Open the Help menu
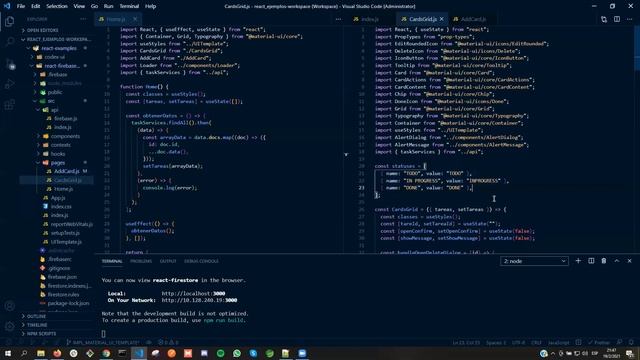The height and width of the screenshot is (360, 640). (150, 6)
